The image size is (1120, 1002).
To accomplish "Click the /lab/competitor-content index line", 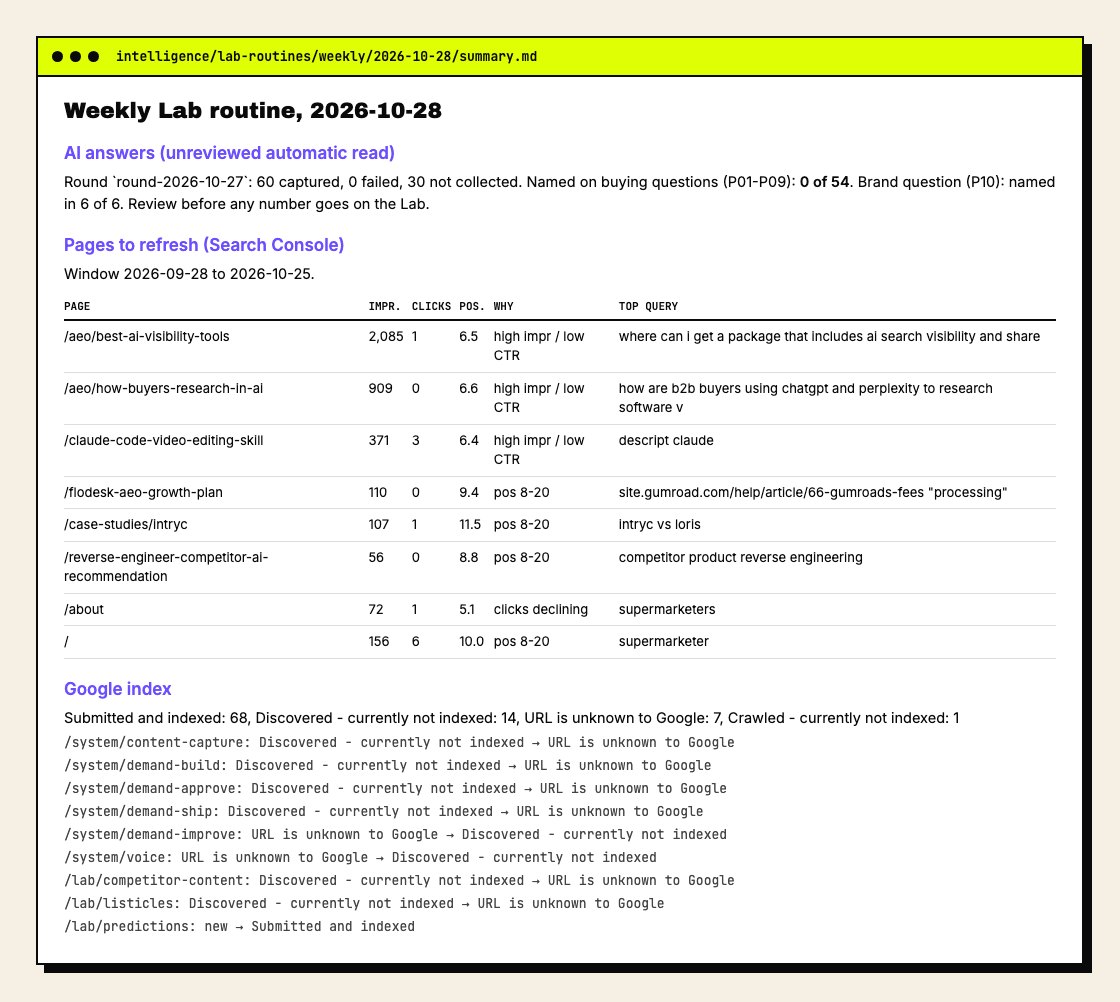I will [x=399, y=881].
